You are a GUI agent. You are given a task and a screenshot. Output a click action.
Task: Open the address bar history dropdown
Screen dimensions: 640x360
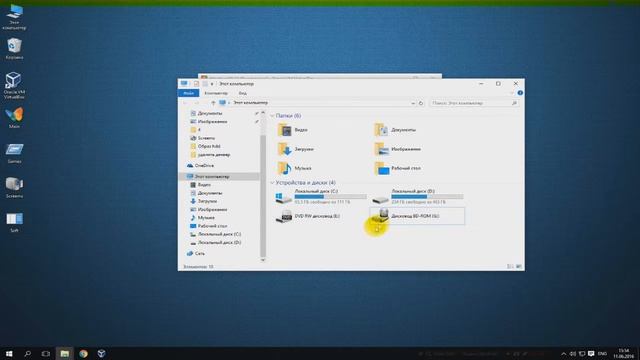(413, 103)
